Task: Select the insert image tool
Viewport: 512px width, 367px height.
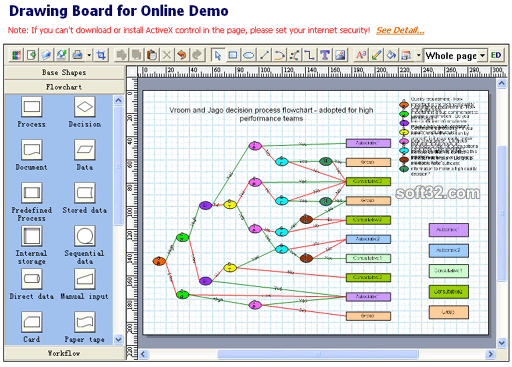Action: 340,55
